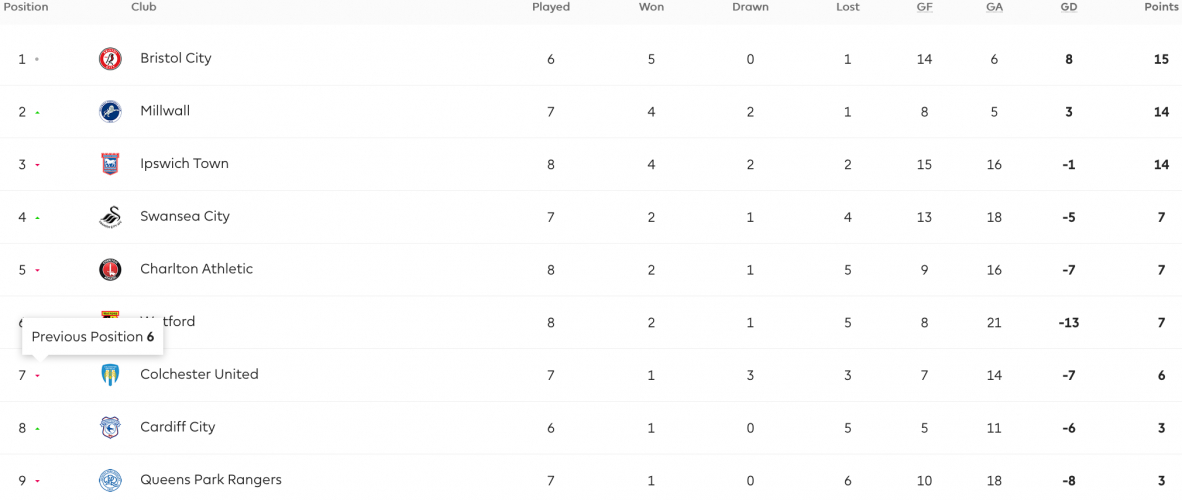
Task: Click Millwall's green position-up arrow
Action: (37, 113)
